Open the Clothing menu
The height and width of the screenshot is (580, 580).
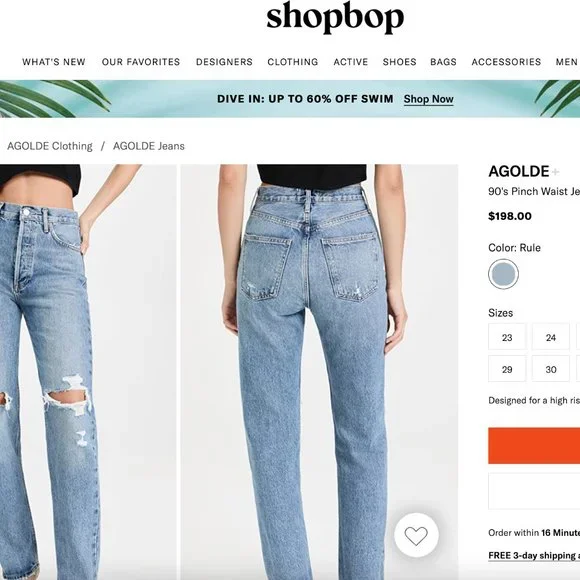[293, 62]
